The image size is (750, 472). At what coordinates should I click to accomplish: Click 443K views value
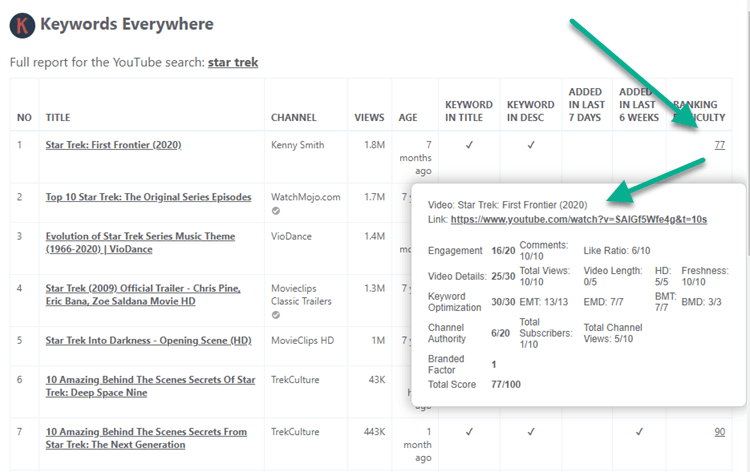click(374, 432)
